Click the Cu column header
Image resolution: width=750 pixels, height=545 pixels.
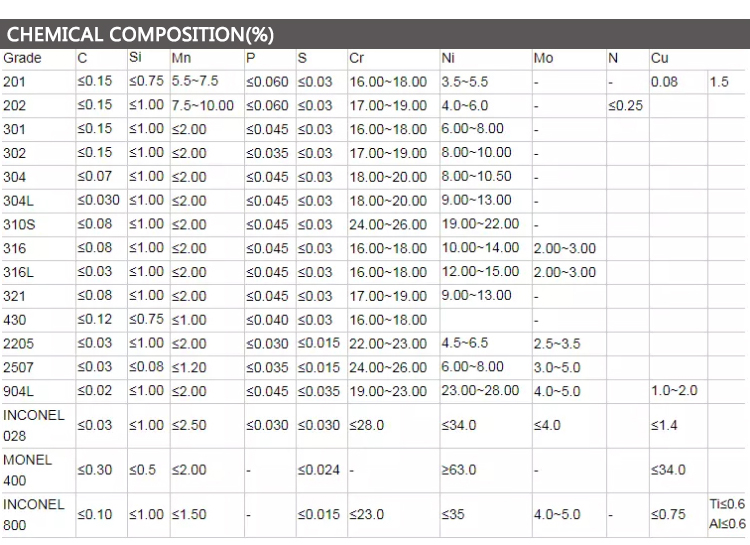pyautogui.click(x=660, y=58)
